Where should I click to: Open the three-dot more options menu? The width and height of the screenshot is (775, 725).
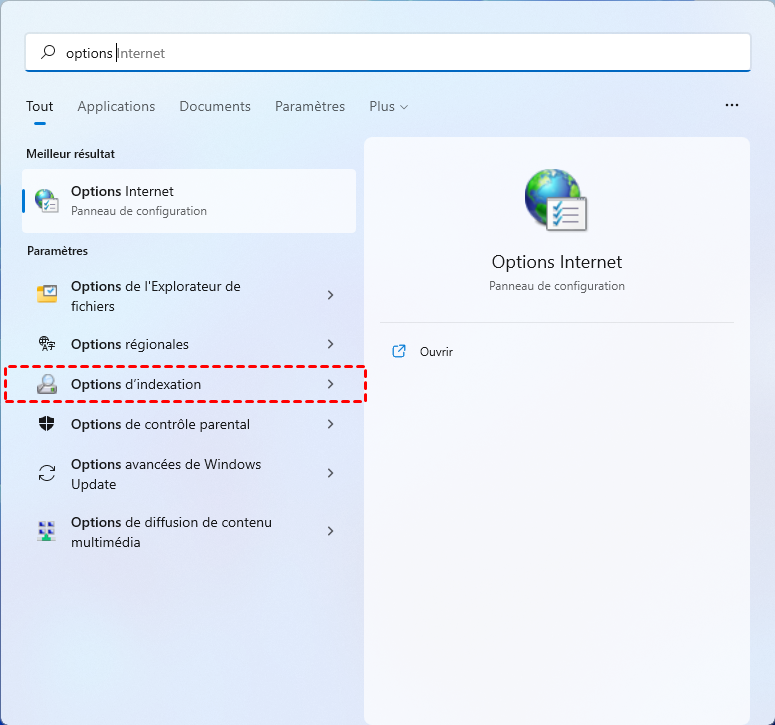tap(732, 105)
